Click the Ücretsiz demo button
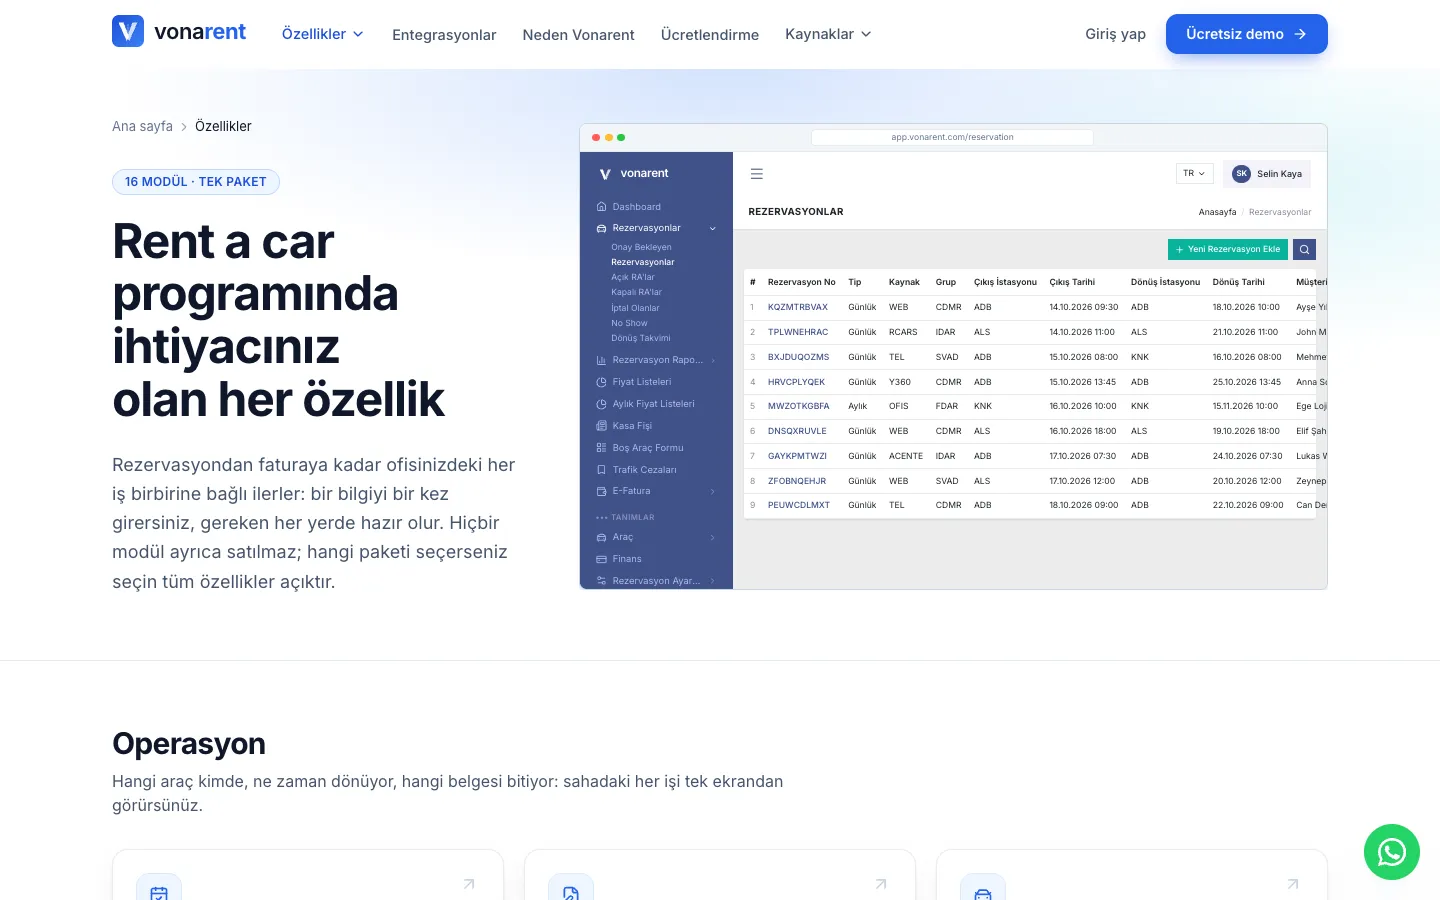 (x=1247, y=34)
